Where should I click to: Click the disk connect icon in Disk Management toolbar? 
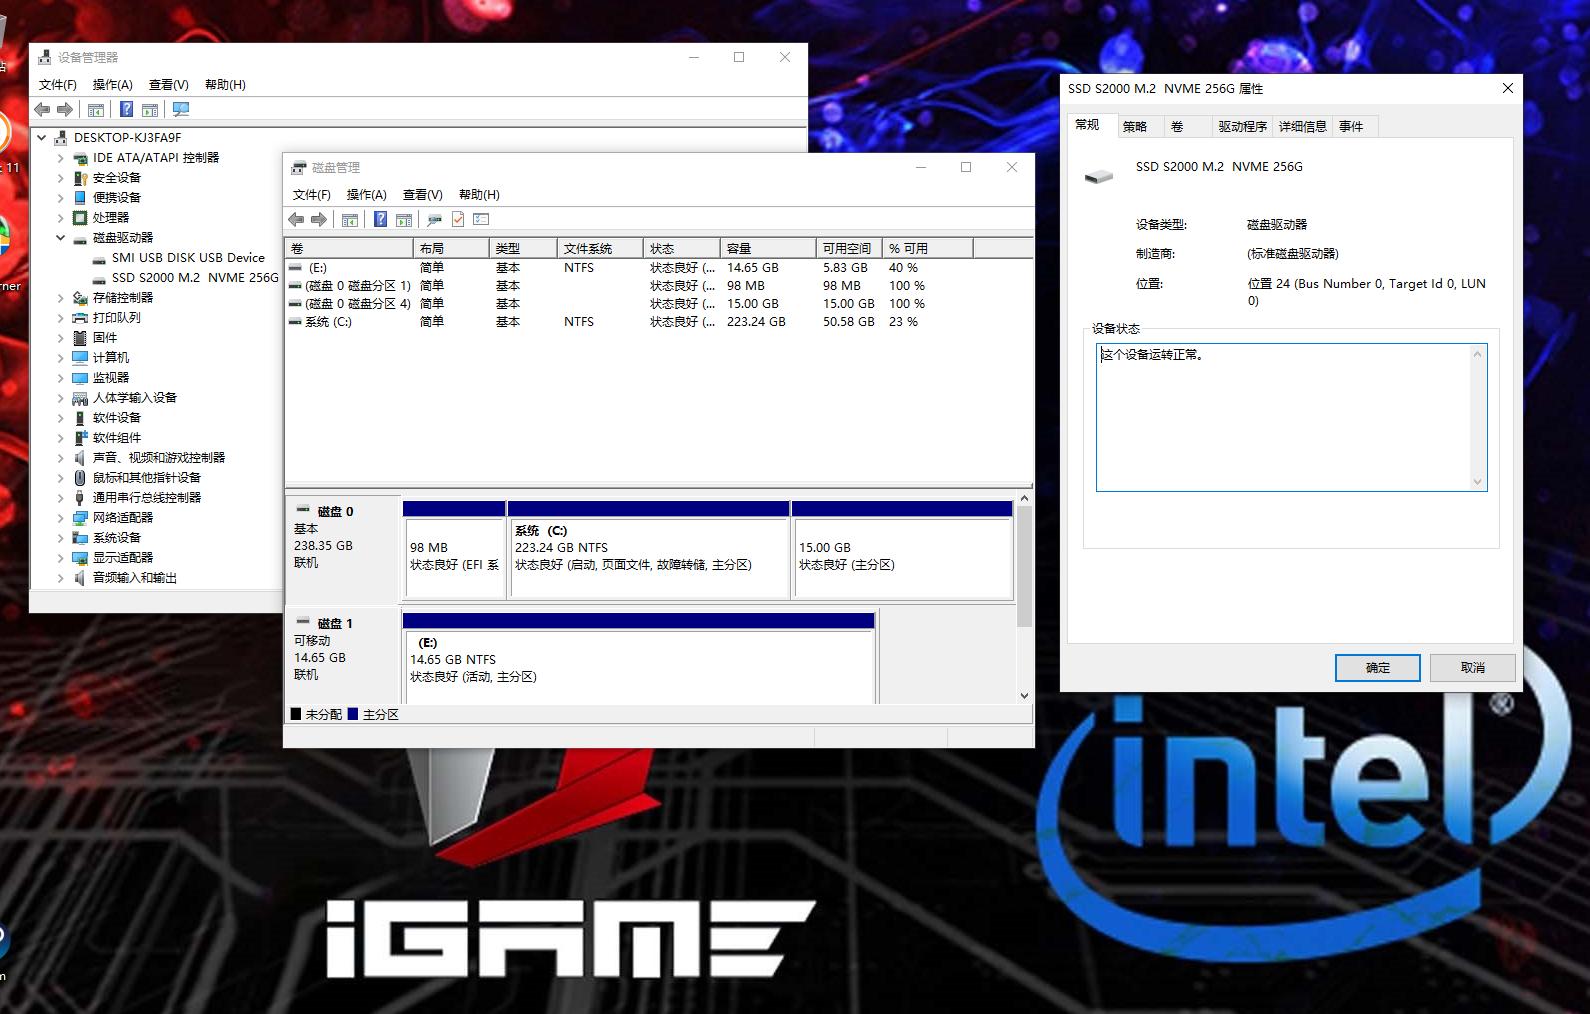[434, 219]
